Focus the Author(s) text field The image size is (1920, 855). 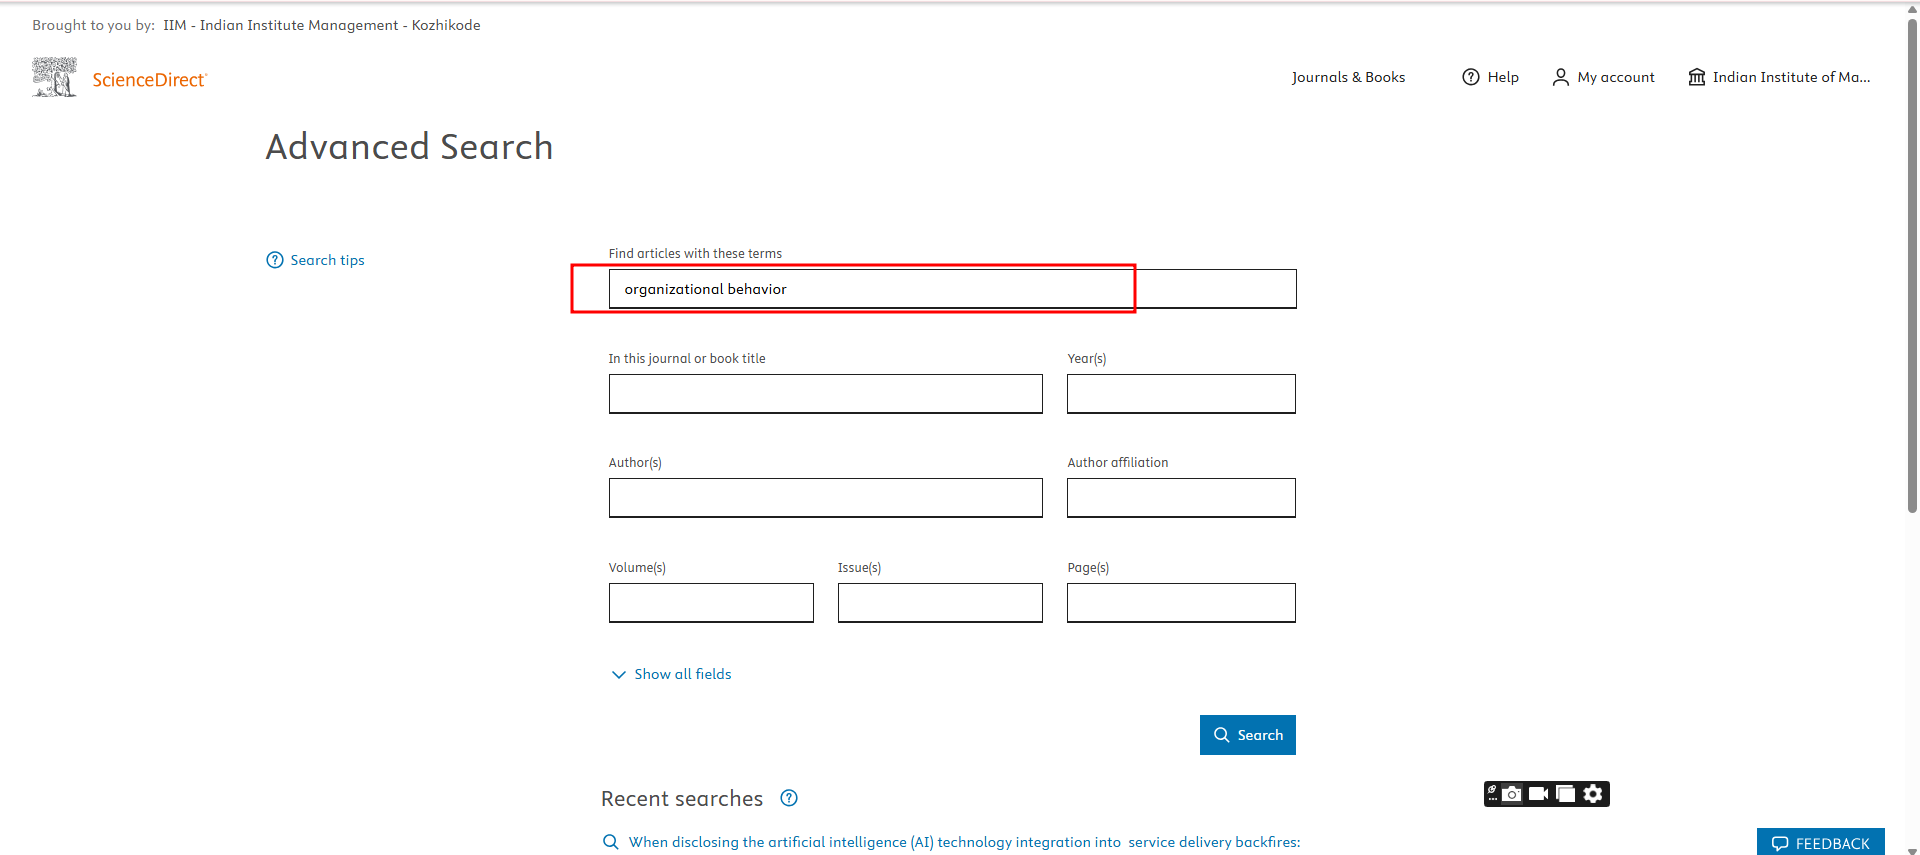point(825,498)
